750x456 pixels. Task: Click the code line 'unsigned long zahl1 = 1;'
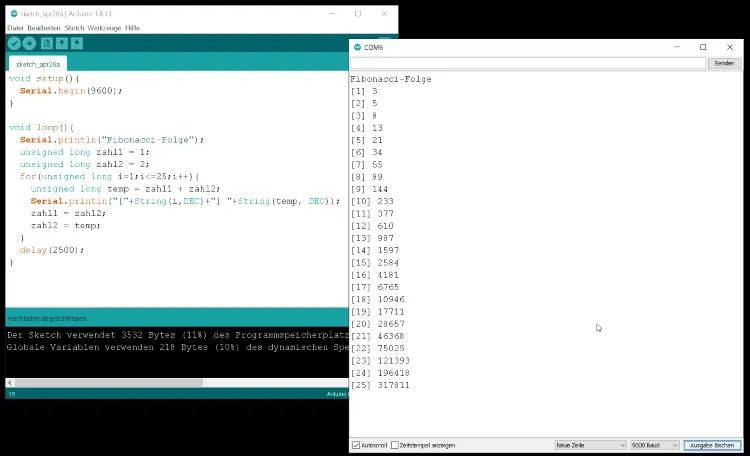point(85,152)
